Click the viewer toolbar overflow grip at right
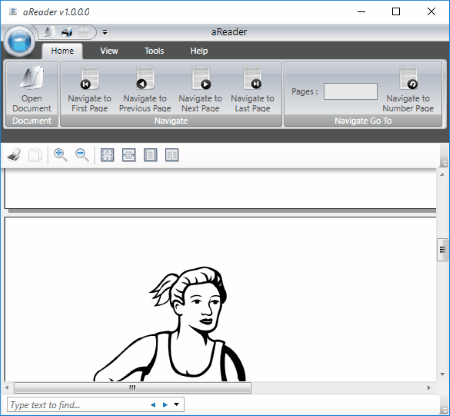This screenshot has width=450, height=416. pos(444,155)
